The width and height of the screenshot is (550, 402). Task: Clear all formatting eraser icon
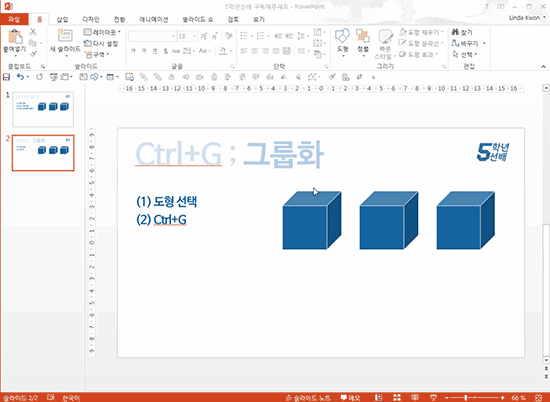click(x=229, y=36)
